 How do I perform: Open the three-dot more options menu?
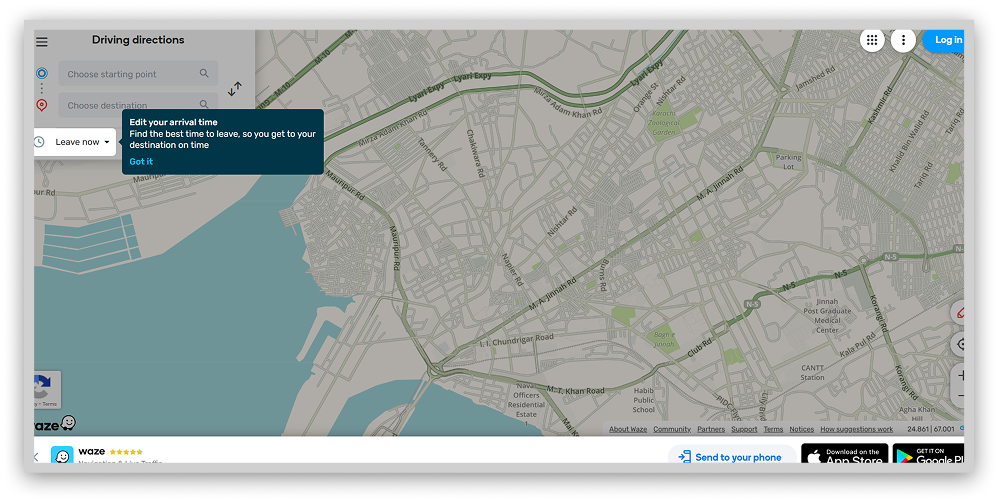(x=903, y=40)
